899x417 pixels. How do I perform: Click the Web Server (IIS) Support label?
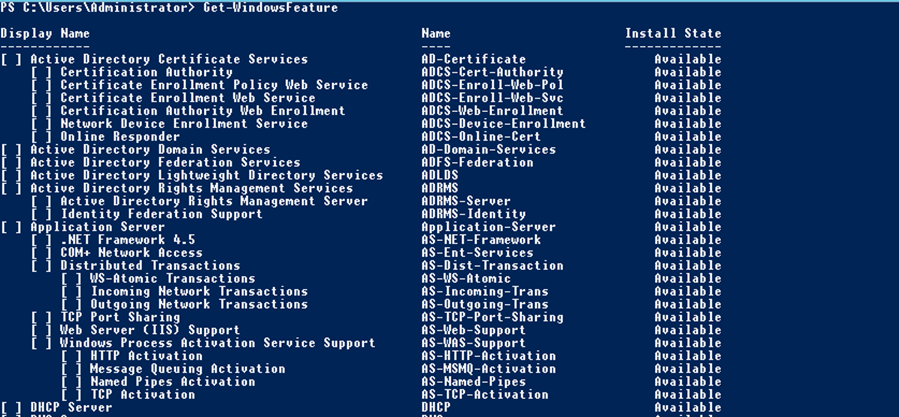tap(150, 330)
